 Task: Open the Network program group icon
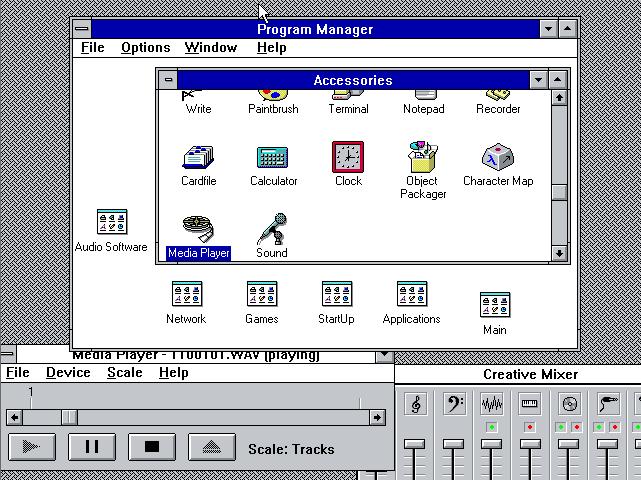187,294
